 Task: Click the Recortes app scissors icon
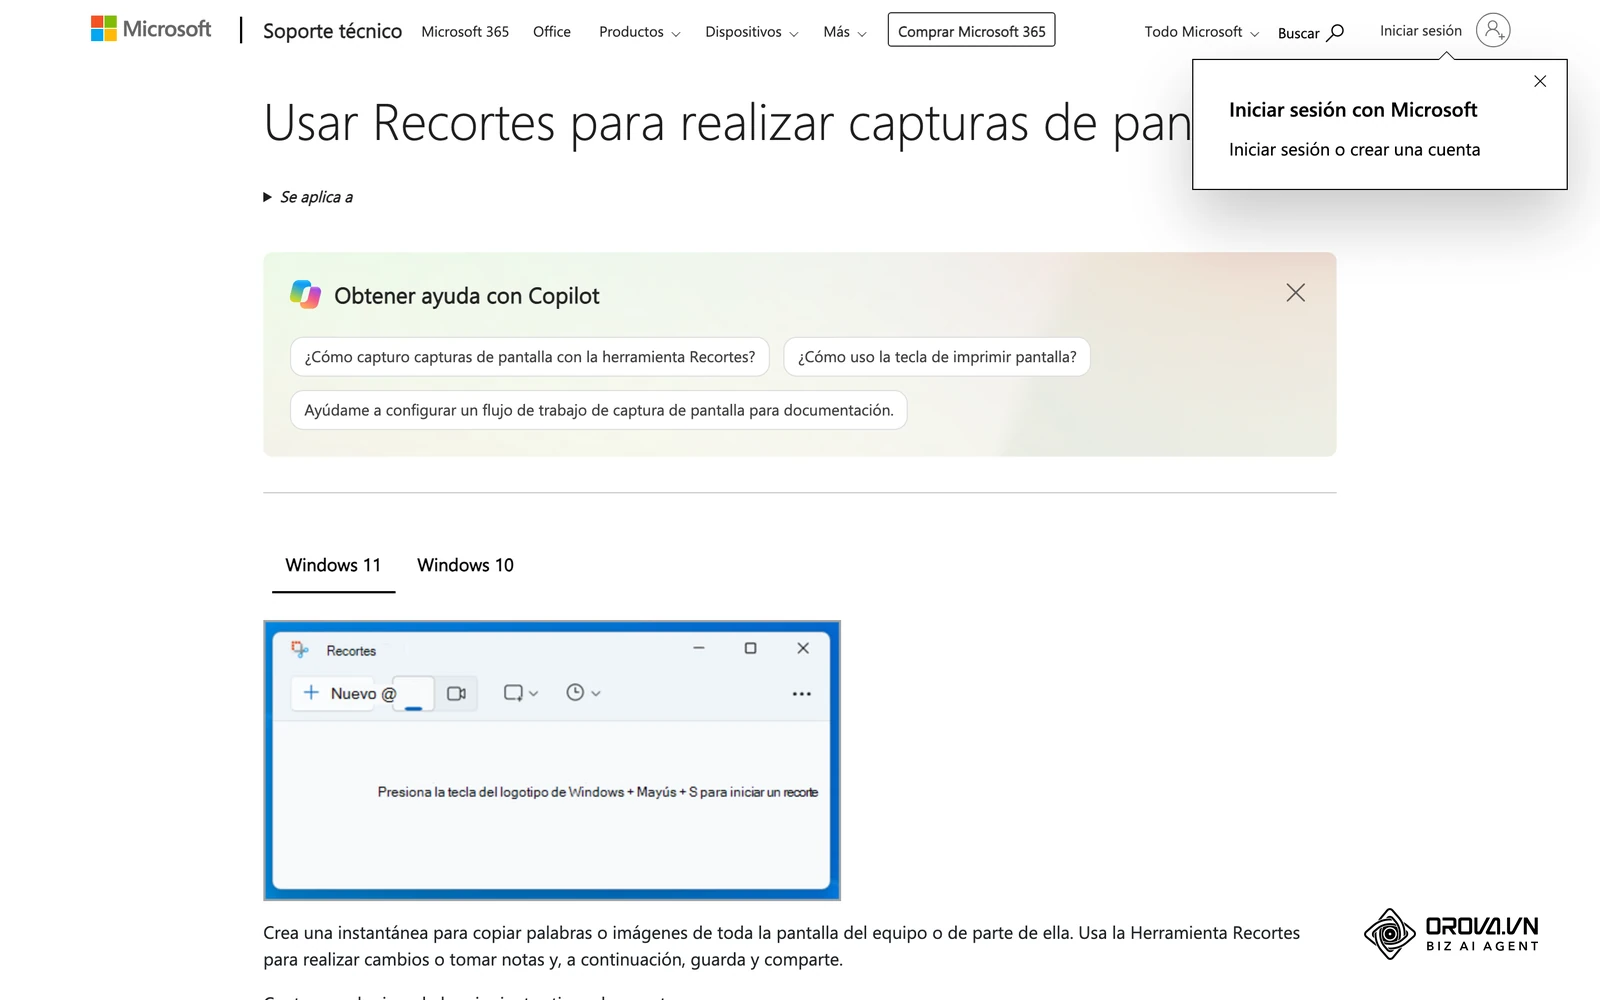300,650
